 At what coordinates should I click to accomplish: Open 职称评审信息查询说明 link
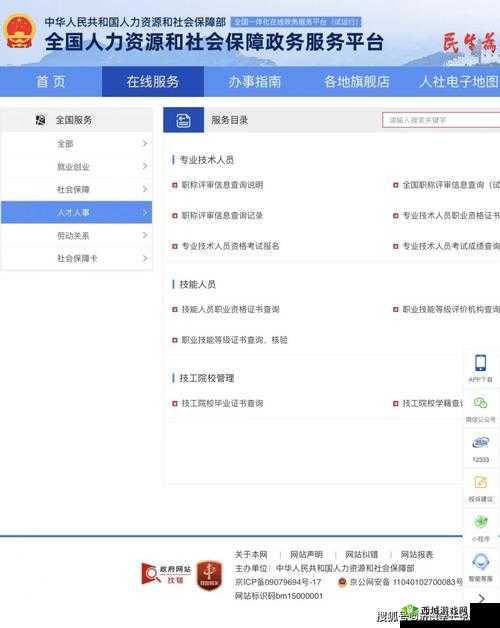coord(222,185)
